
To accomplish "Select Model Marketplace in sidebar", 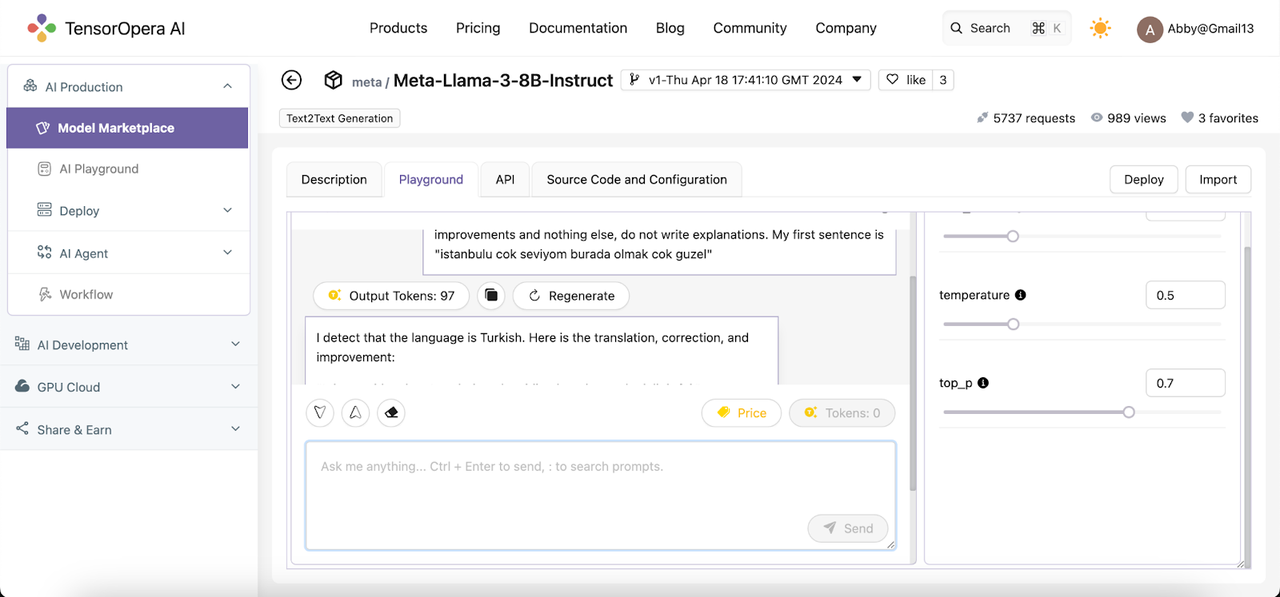I will click(127, 128).
